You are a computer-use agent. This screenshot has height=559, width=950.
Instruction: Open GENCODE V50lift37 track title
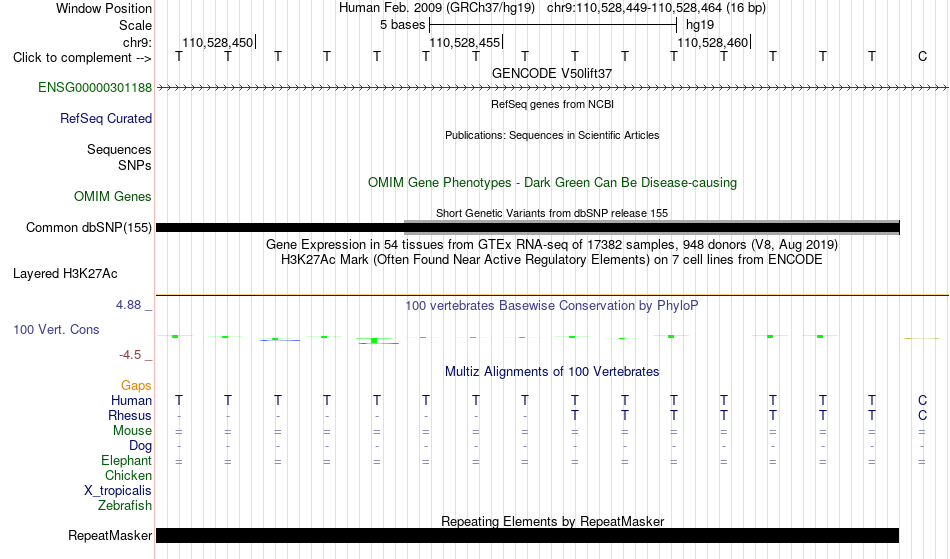[x=552, y=73]
